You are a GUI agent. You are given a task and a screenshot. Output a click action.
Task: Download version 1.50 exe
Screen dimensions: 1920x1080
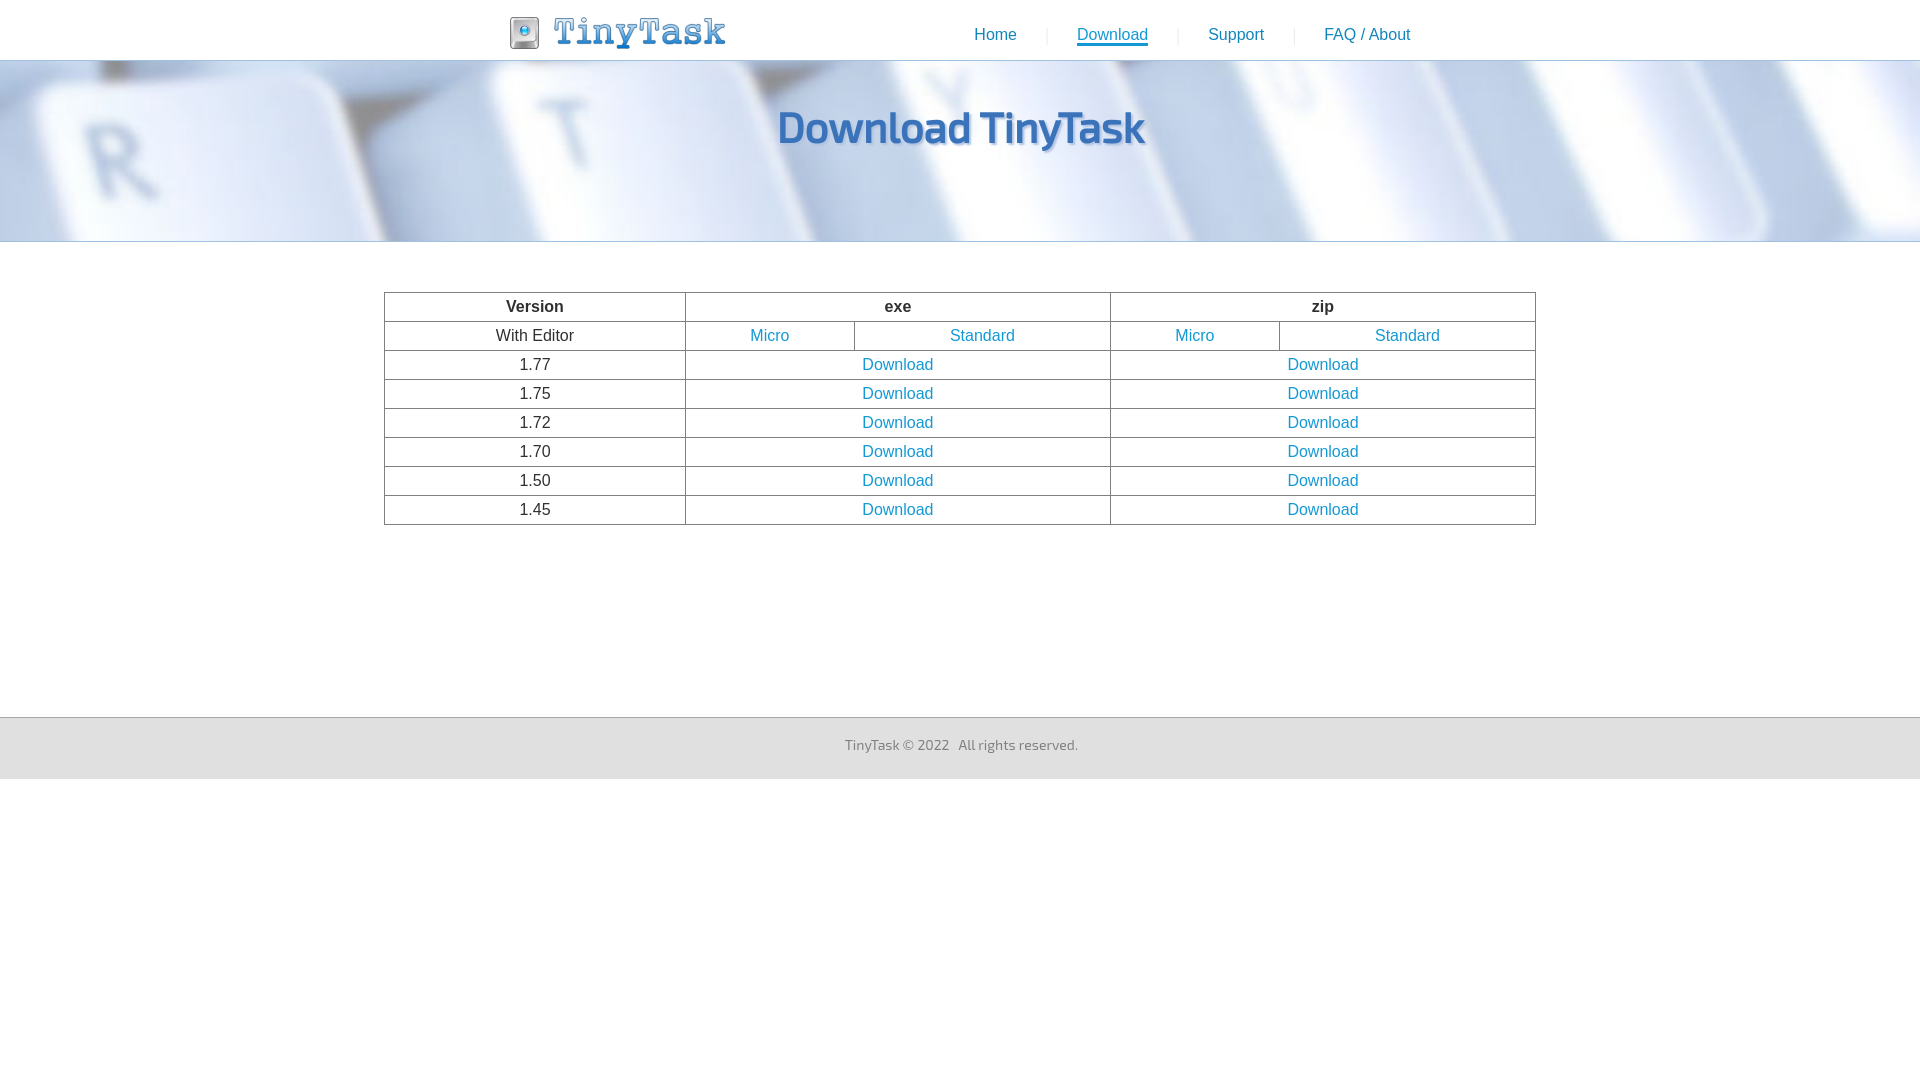coord(898,481)
